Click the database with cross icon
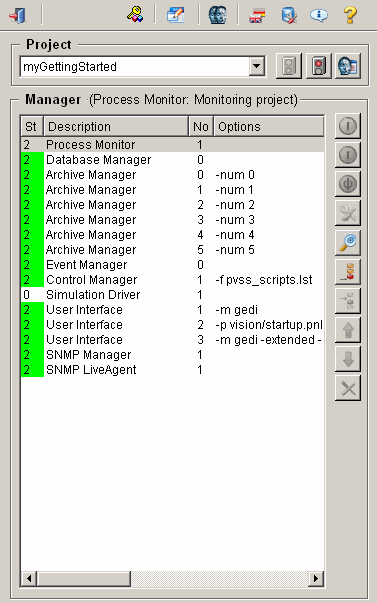Image resolution: width=377 pixels, height=603 pixels. click(289, 15)
